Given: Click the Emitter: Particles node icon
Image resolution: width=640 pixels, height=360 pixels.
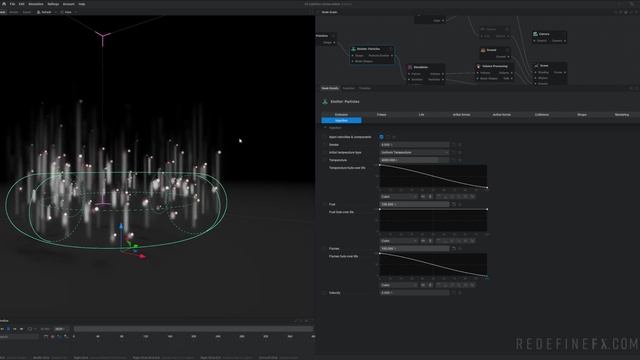Looking at the screenshot, I should click(353, 49).
